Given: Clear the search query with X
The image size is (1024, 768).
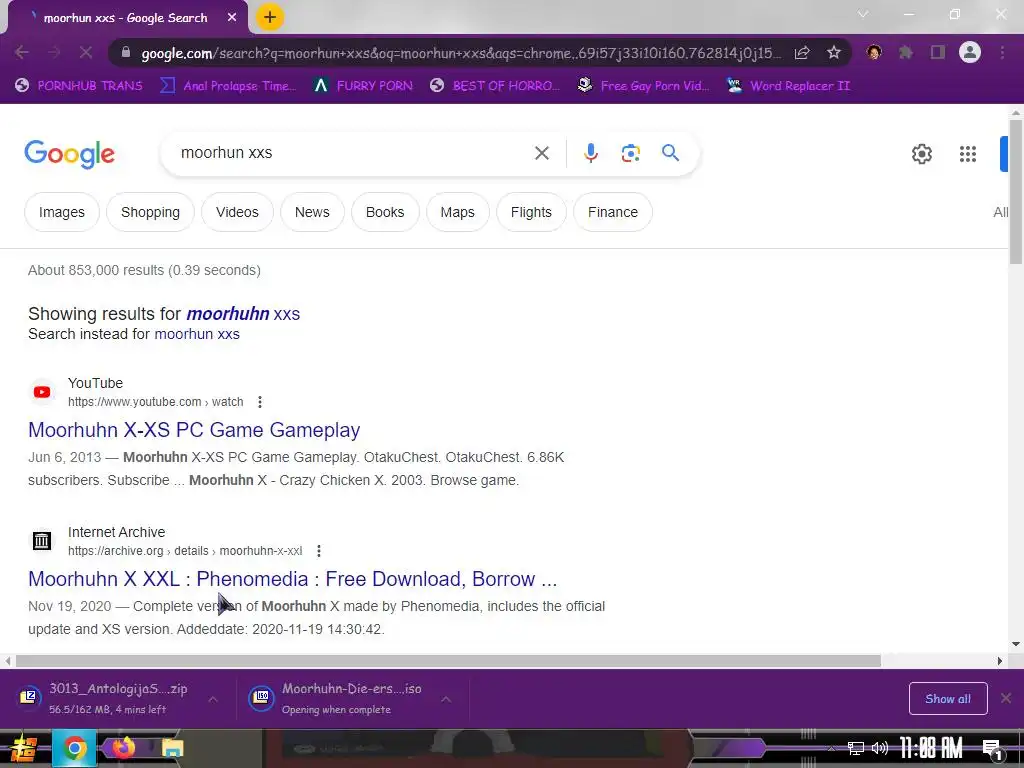Looking at the screenshot, I should click(x=541, y=153).
